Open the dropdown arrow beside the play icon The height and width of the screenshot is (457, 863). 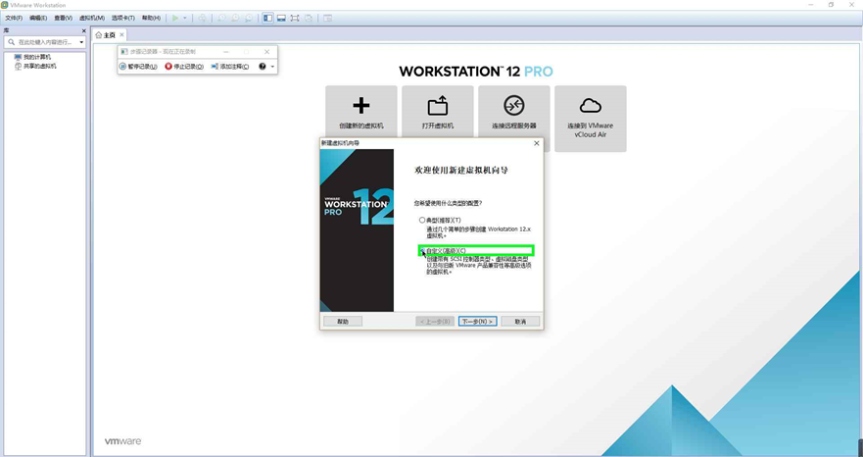point(185,18)
